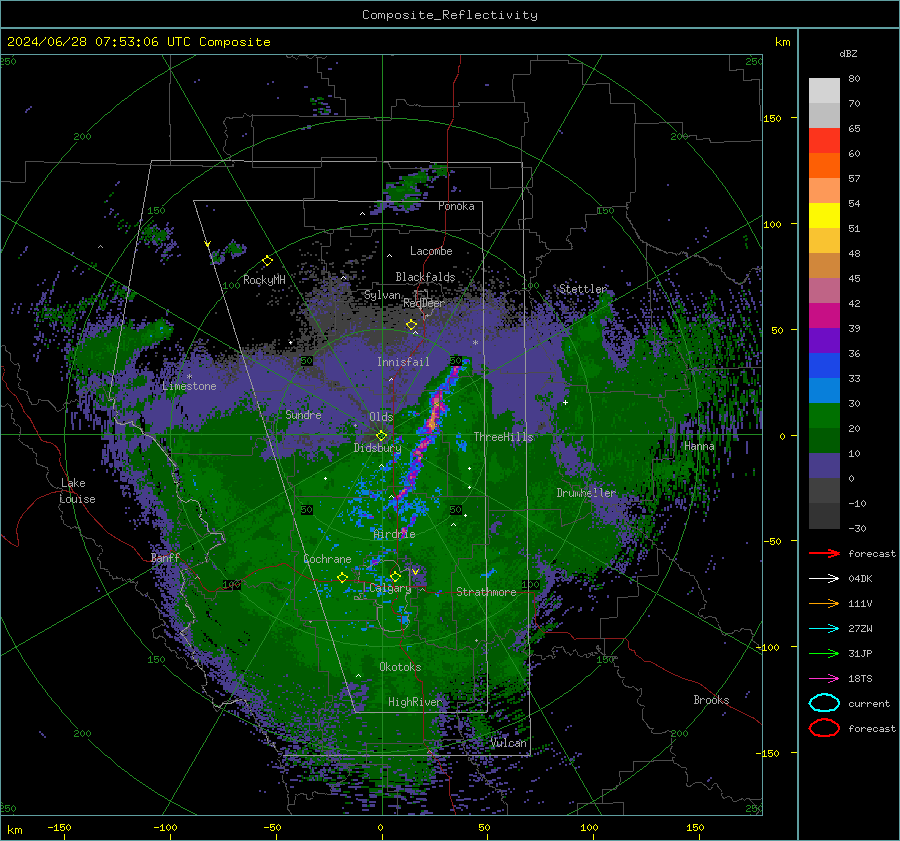Click the Stettler city label
Viewport: 900px width, 841px height.
(x=583, y=289)
